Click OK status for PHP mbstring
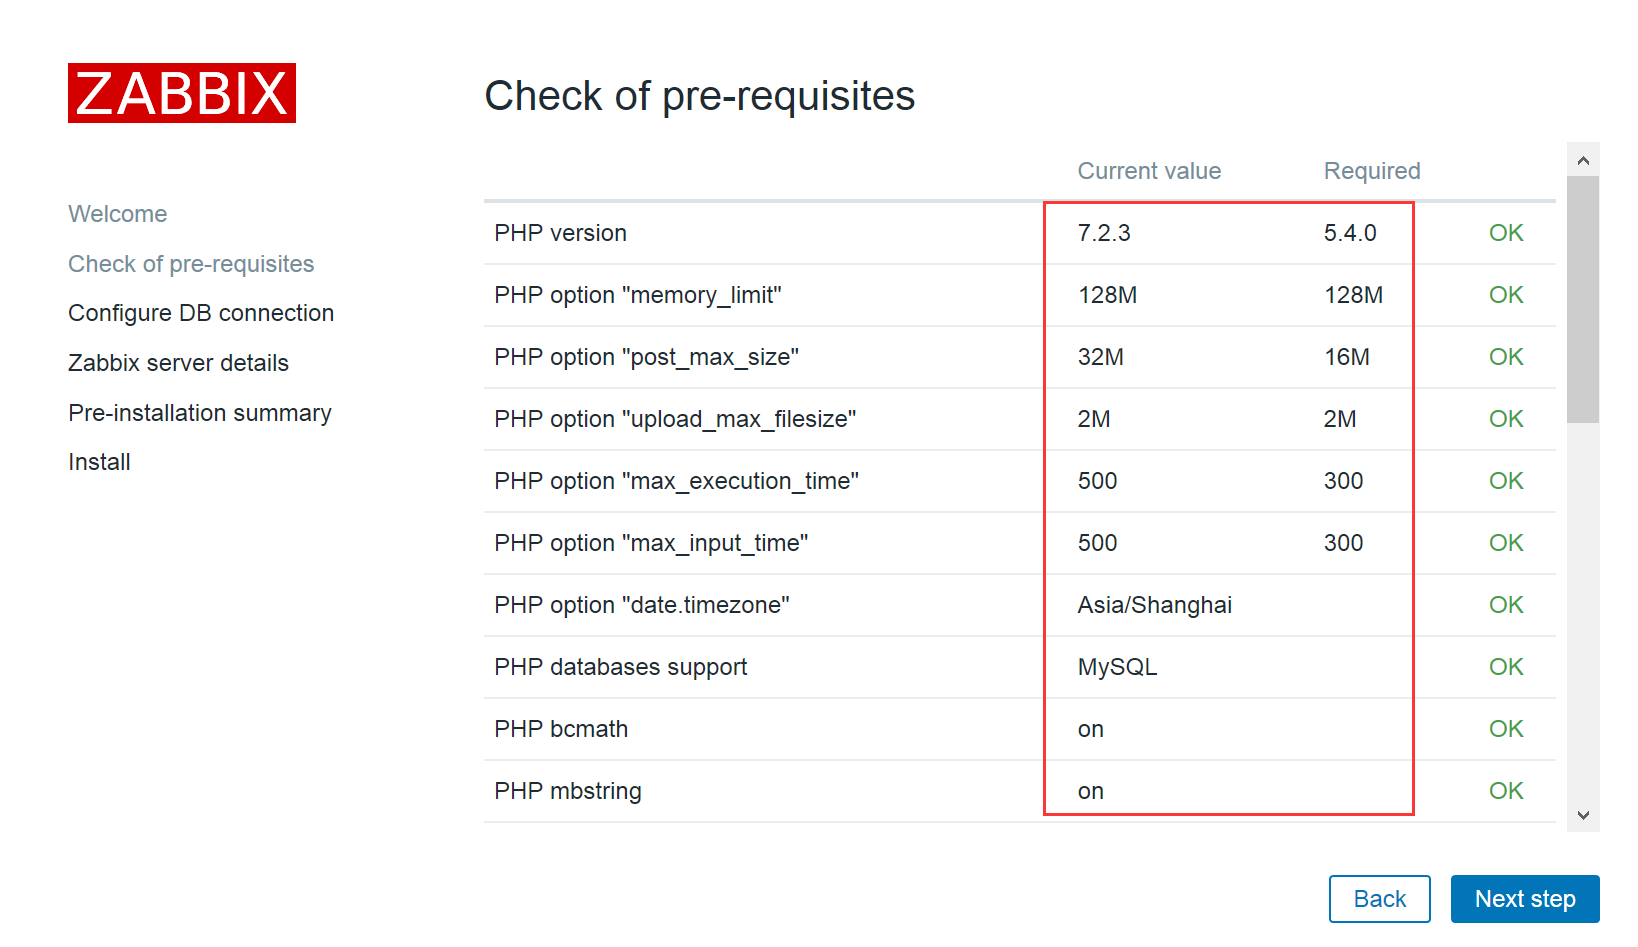1638x947 pixels. pyautogui.click(x=1506, y=791)
